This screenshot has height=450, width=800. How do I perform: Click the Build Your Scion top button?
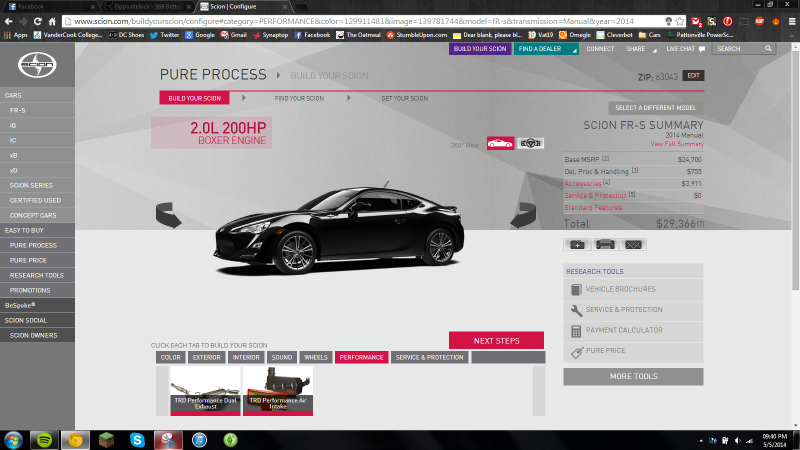pos(480,49)
